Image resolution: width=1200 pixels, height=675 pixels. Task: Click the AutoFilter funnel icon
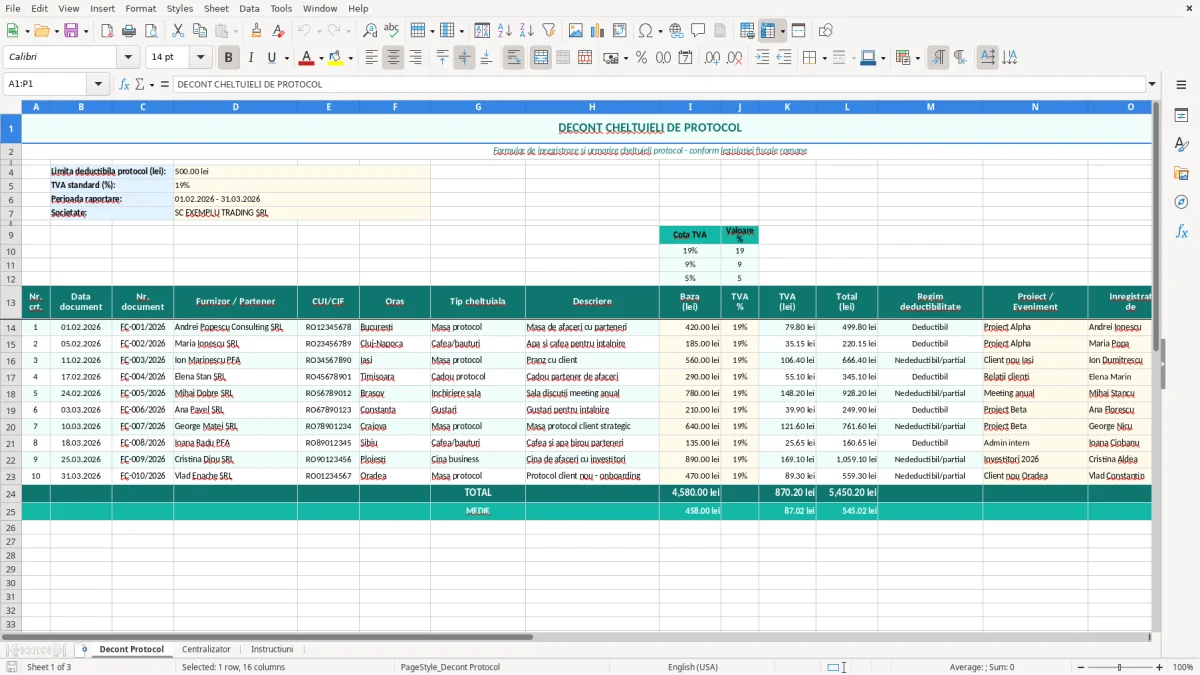click(549, 31)
